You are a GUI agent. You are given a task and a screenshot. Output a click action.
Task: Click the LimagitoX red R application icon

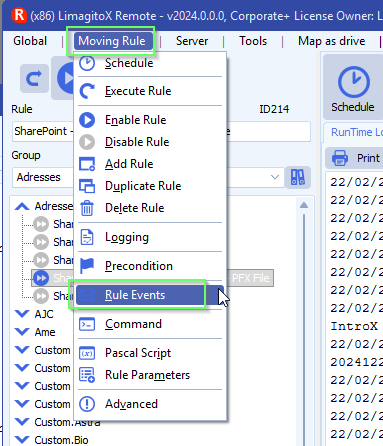click(19, 15)
